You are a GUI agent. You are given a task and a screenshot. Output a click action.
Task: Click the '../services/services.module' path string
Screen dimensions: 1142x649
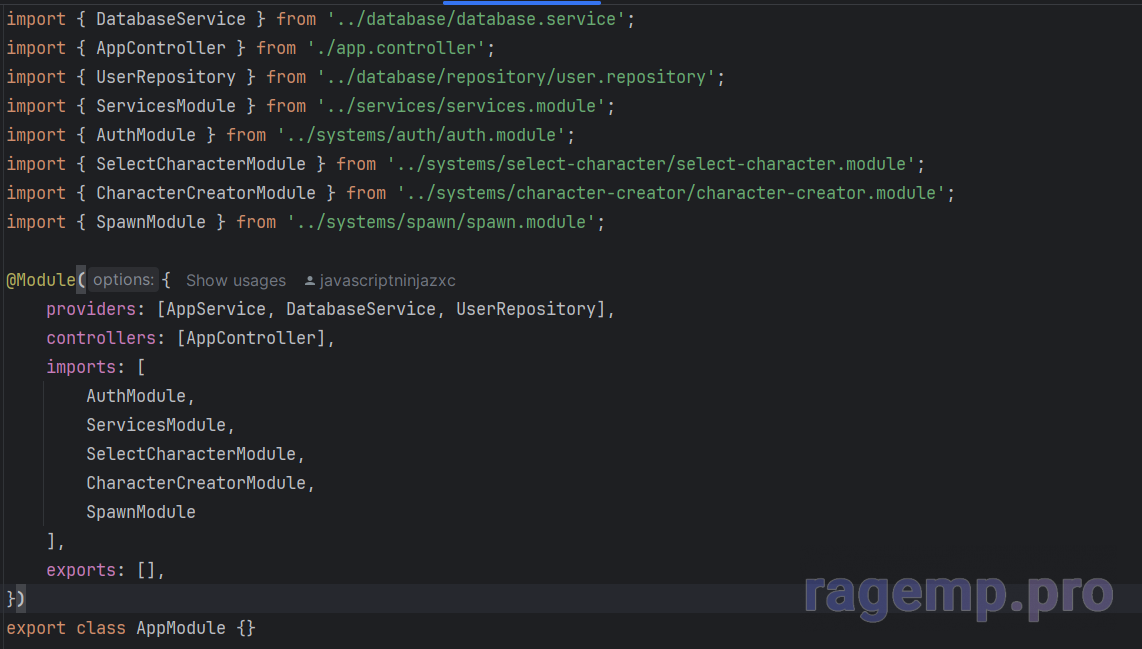pos(460,106)
